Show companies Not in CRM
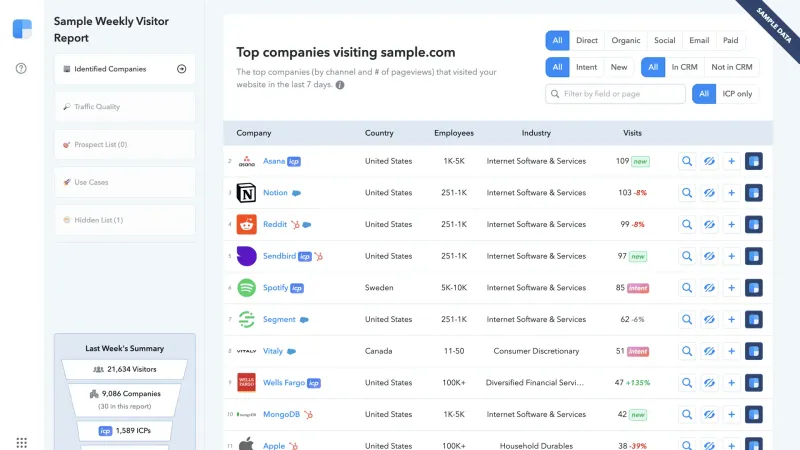The height and width of the screenshot is (450, 800). [x=732, y=67]
